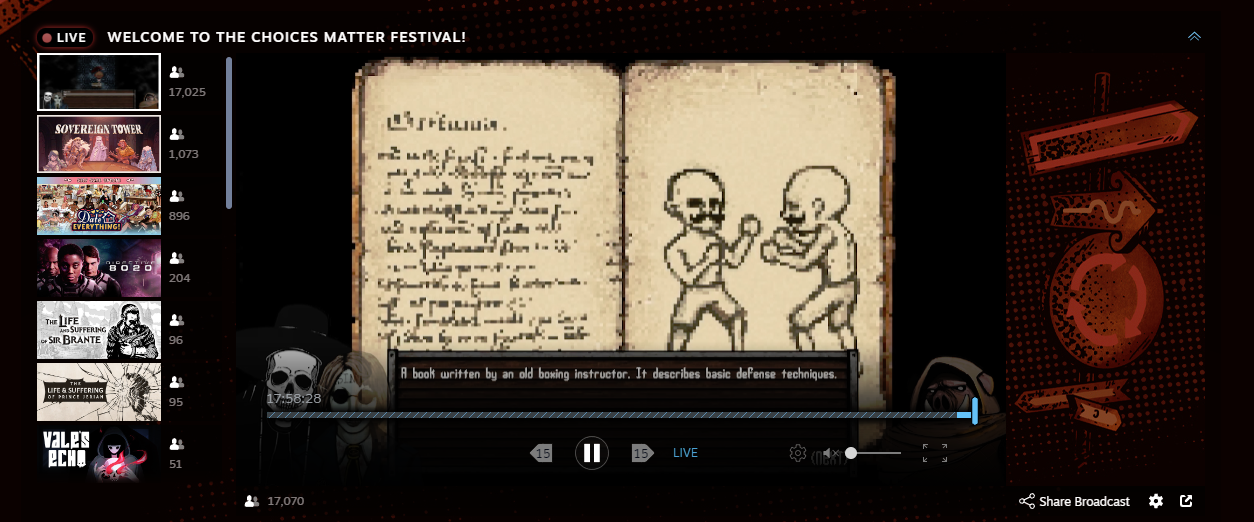Enter fullscreen mode
Viewport: 1254px width, 522px height.
[935, 453]
